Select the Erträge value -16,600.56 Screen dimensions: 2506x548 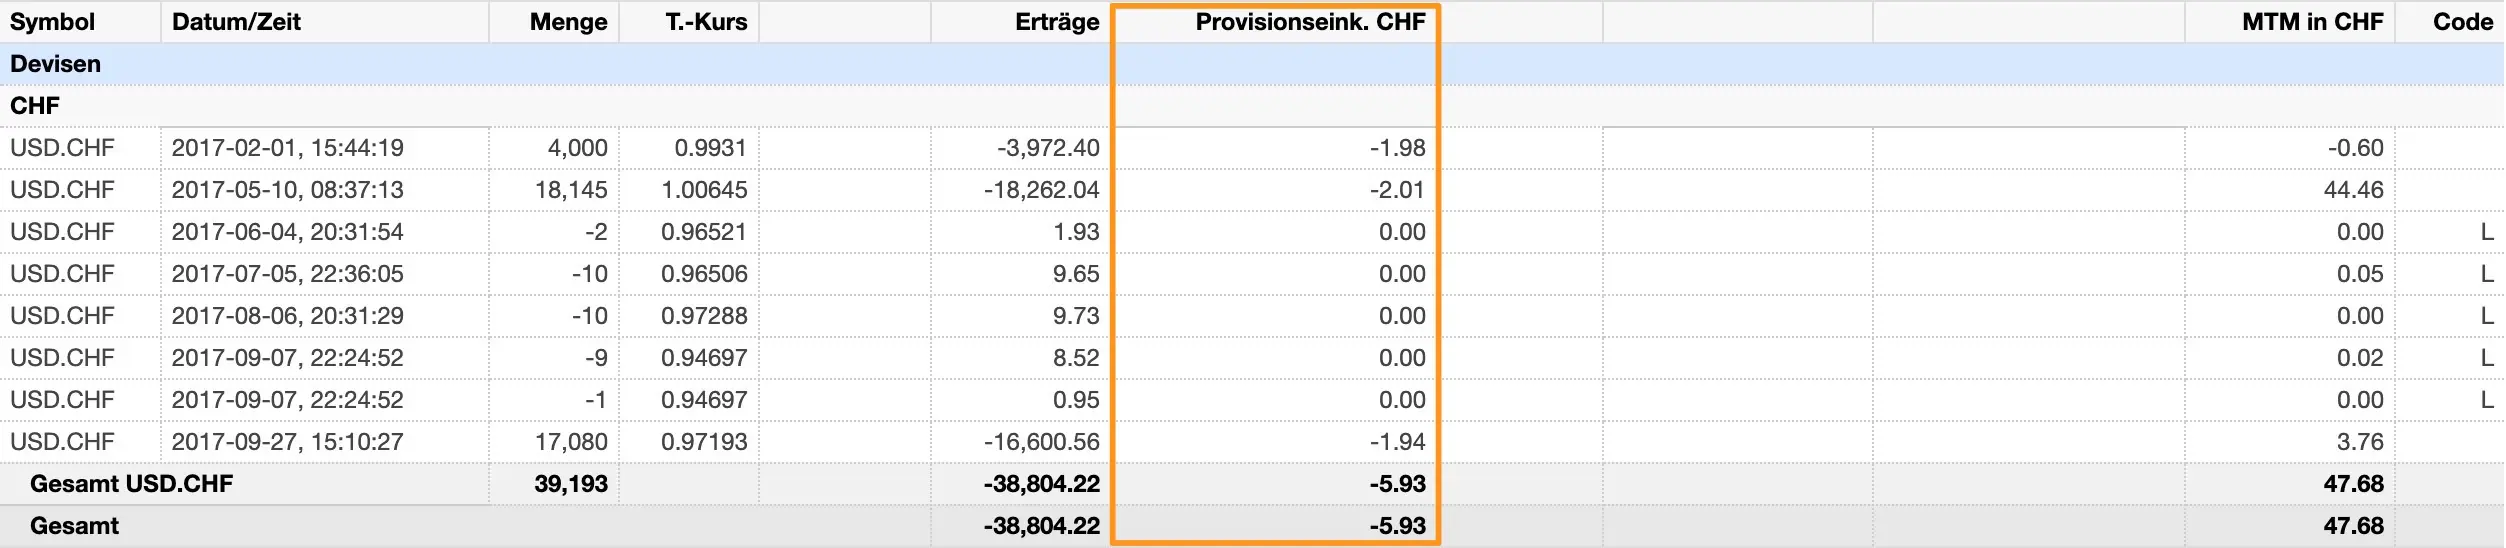point(1041,442)
